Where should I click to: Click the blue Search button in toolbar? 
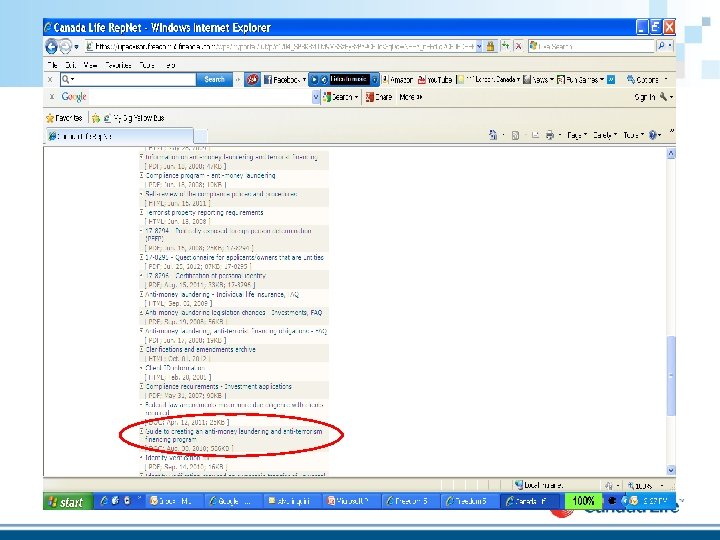click(x=214, y=79)
